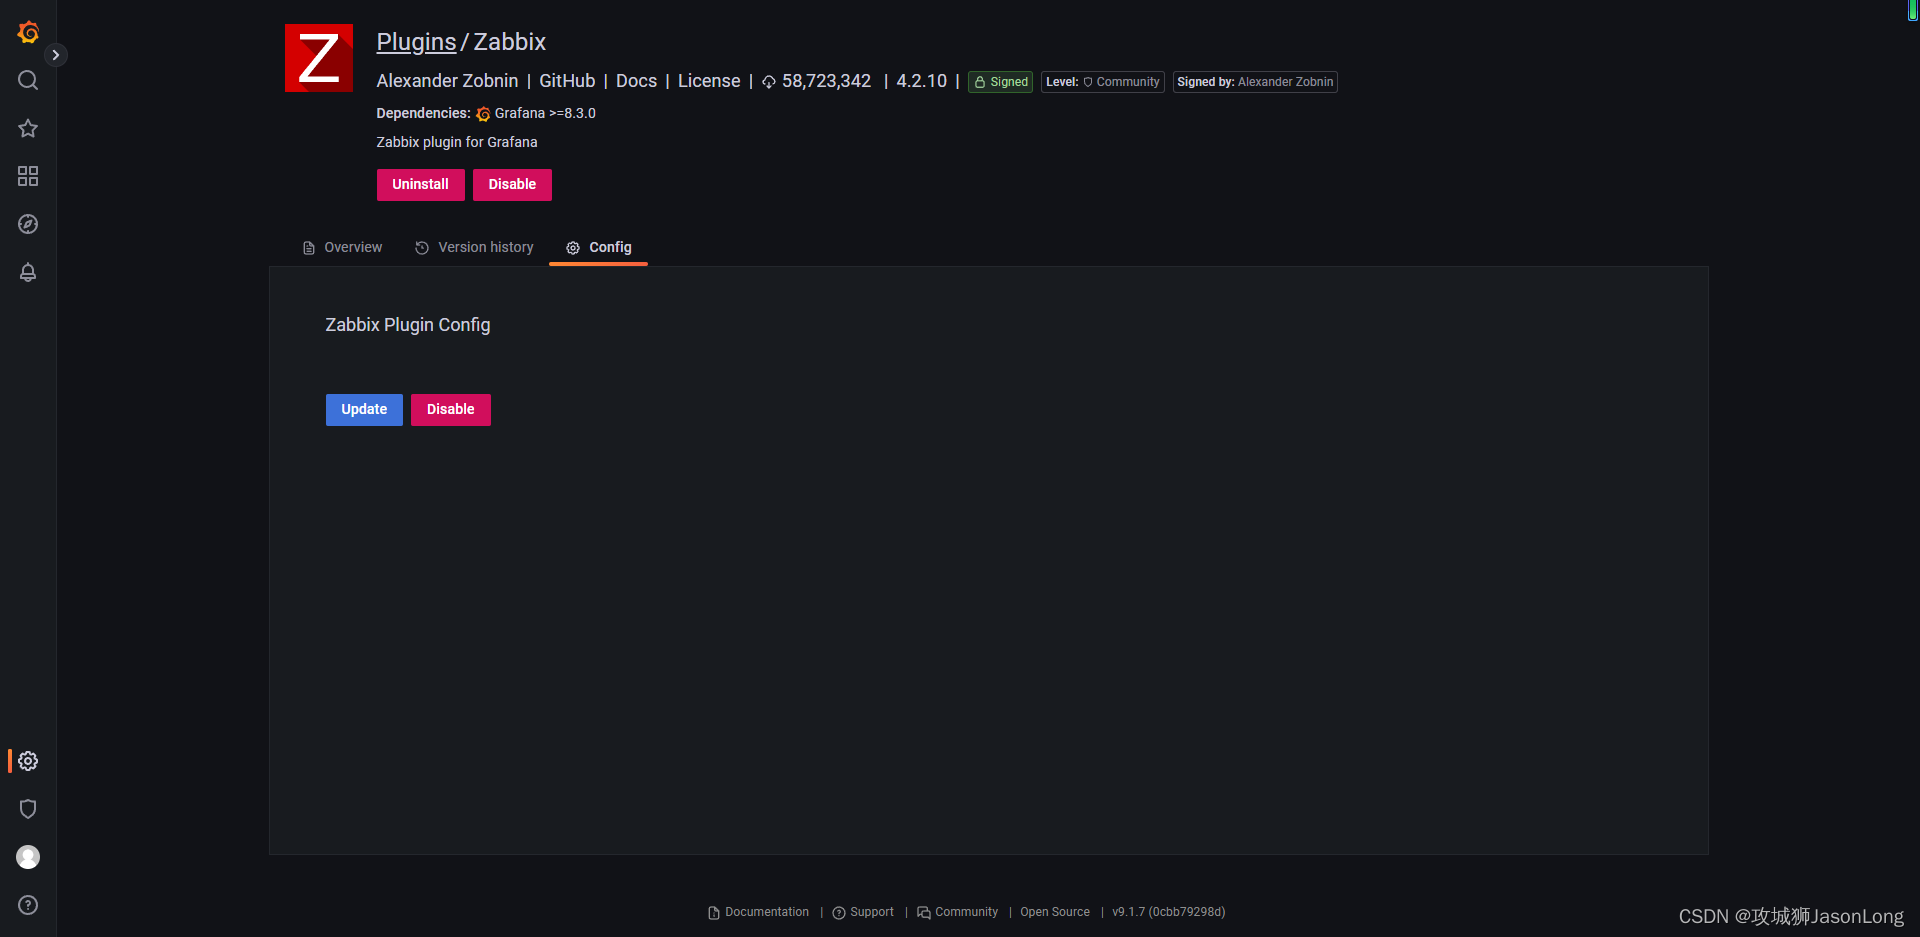Screen dimensions: 1920x937
Task: Click the version number 4.2.10
Action: tap(921, 81)
